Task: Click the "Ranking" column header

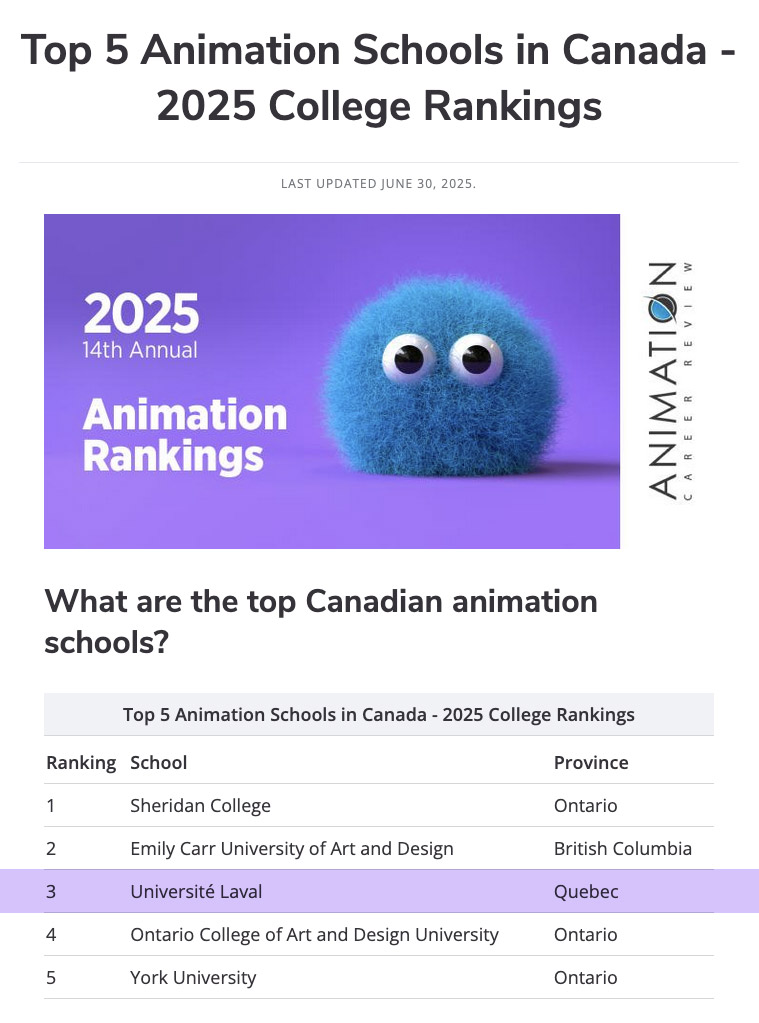Action: pos(81,762)
